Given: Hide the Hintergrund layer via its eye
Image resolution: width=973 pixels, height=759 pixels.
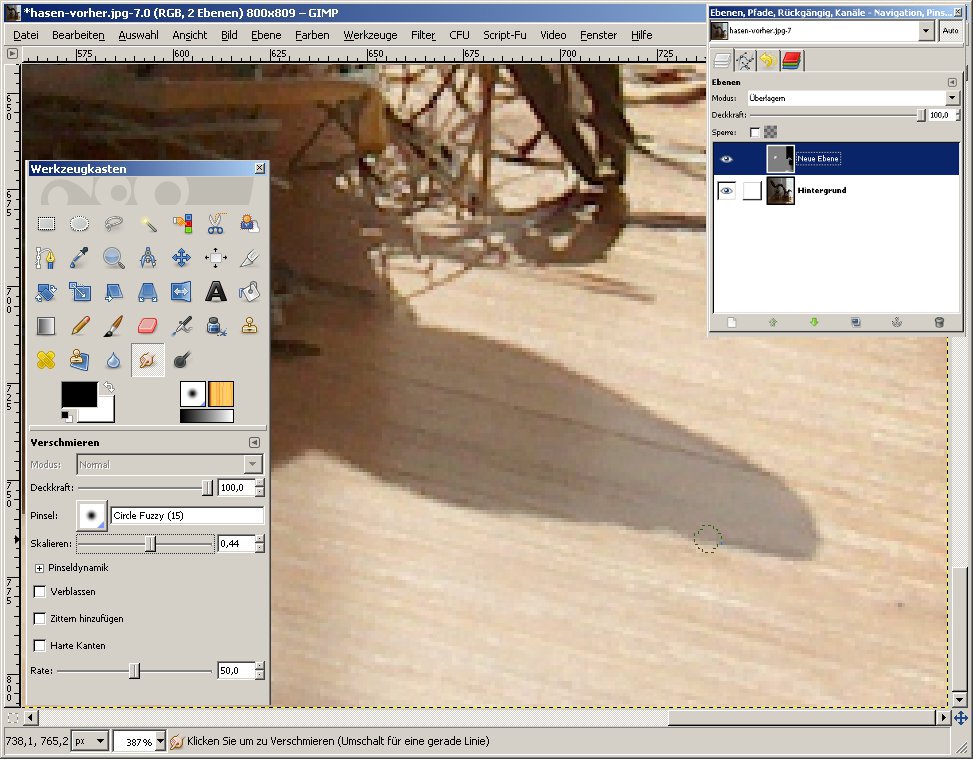Looking at the screenshot, I should pyautogui.click(x=727, y=190).
